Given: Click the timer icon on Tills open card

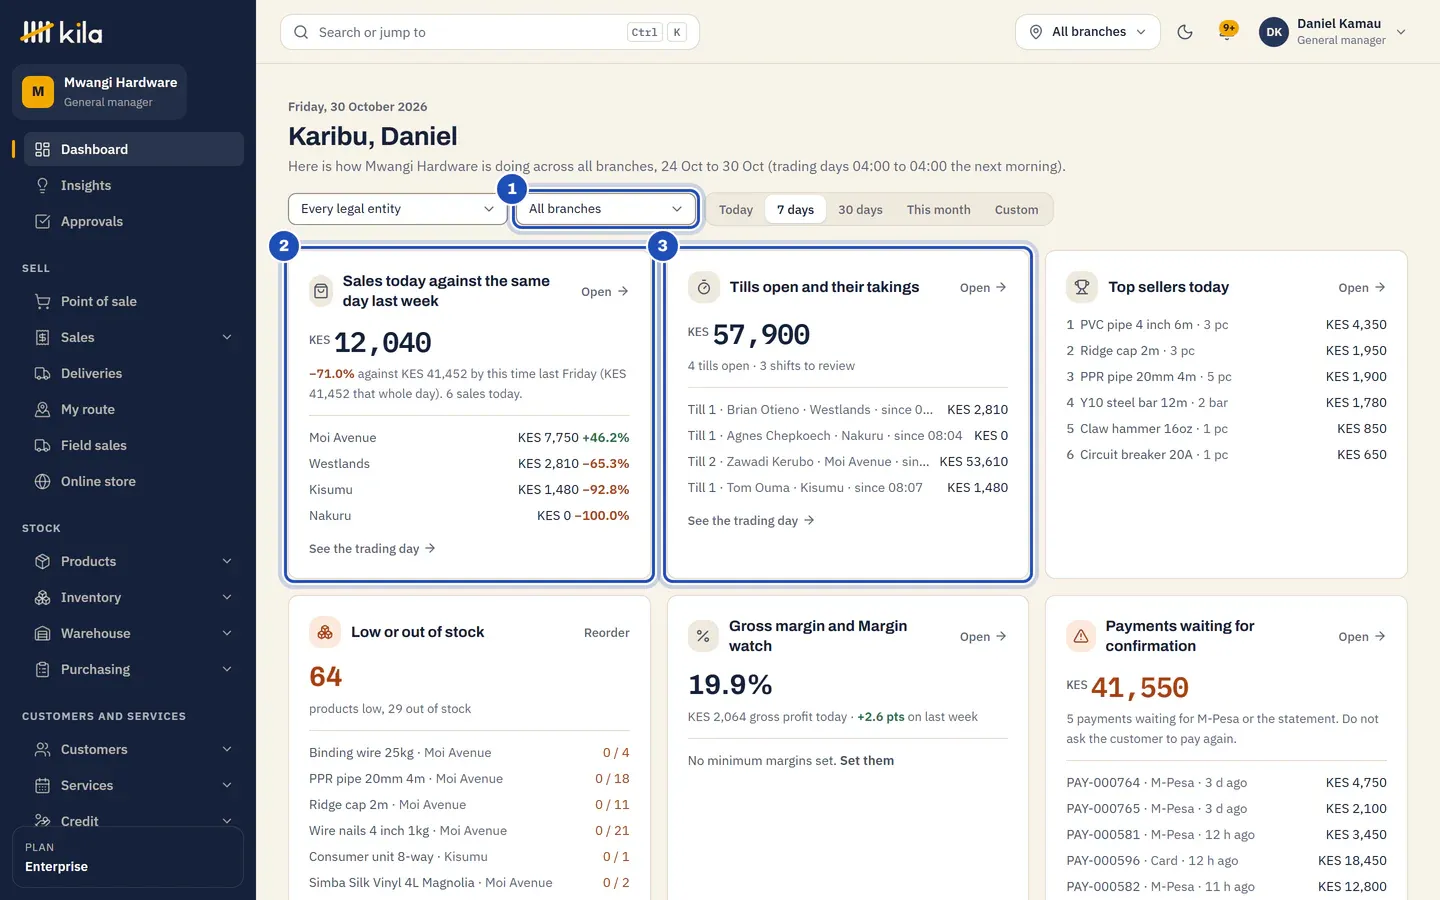Looking at the screenshot, I should click(x=704, y=287).
